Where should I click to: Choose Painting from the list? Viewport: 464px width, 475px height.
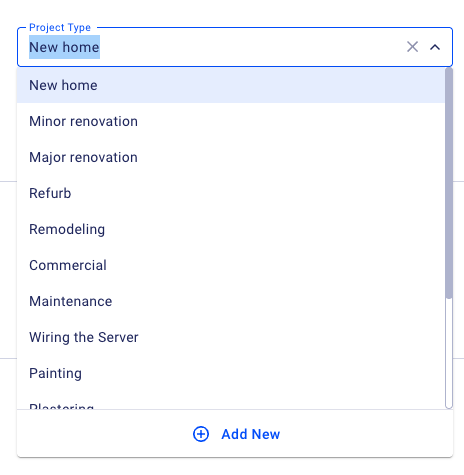pos(231,373)
